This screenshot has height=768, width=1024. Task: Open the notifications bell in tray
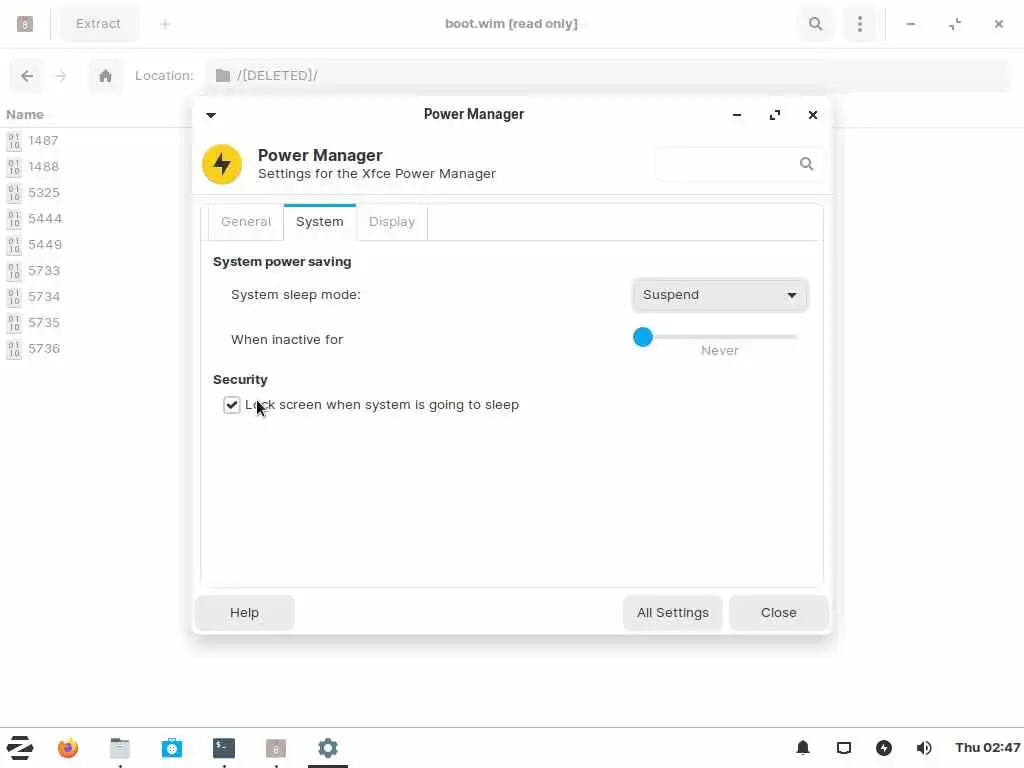pos(803,748)
